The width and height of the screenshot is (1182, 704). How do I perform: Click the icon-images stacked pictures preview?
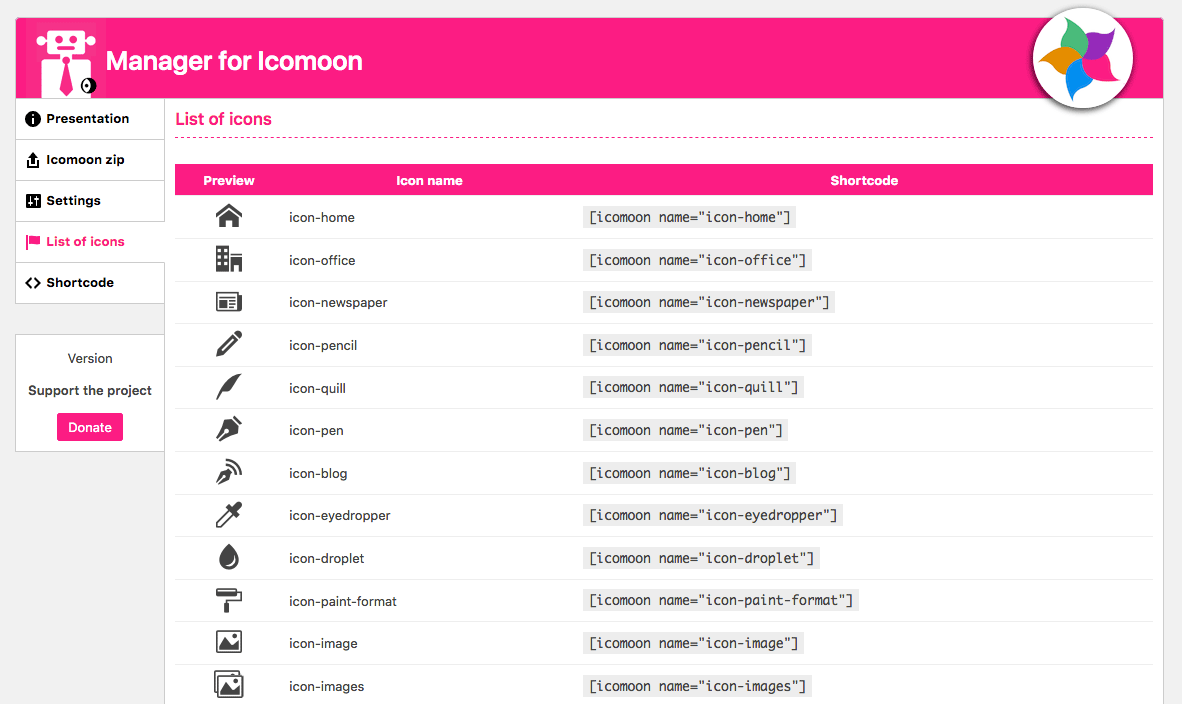tap(229, 685)
